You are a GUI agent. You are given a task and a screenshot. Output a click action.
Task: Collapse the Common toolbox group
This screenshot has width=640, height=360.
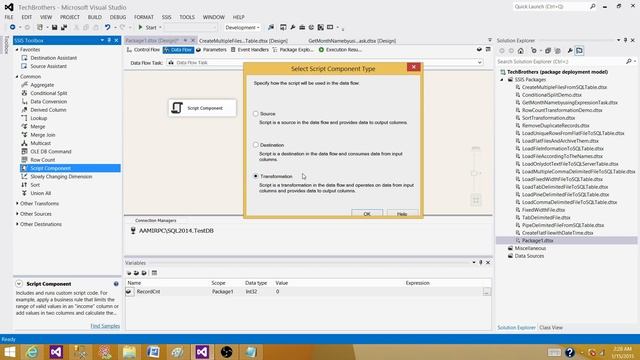[x=17, y=76]
